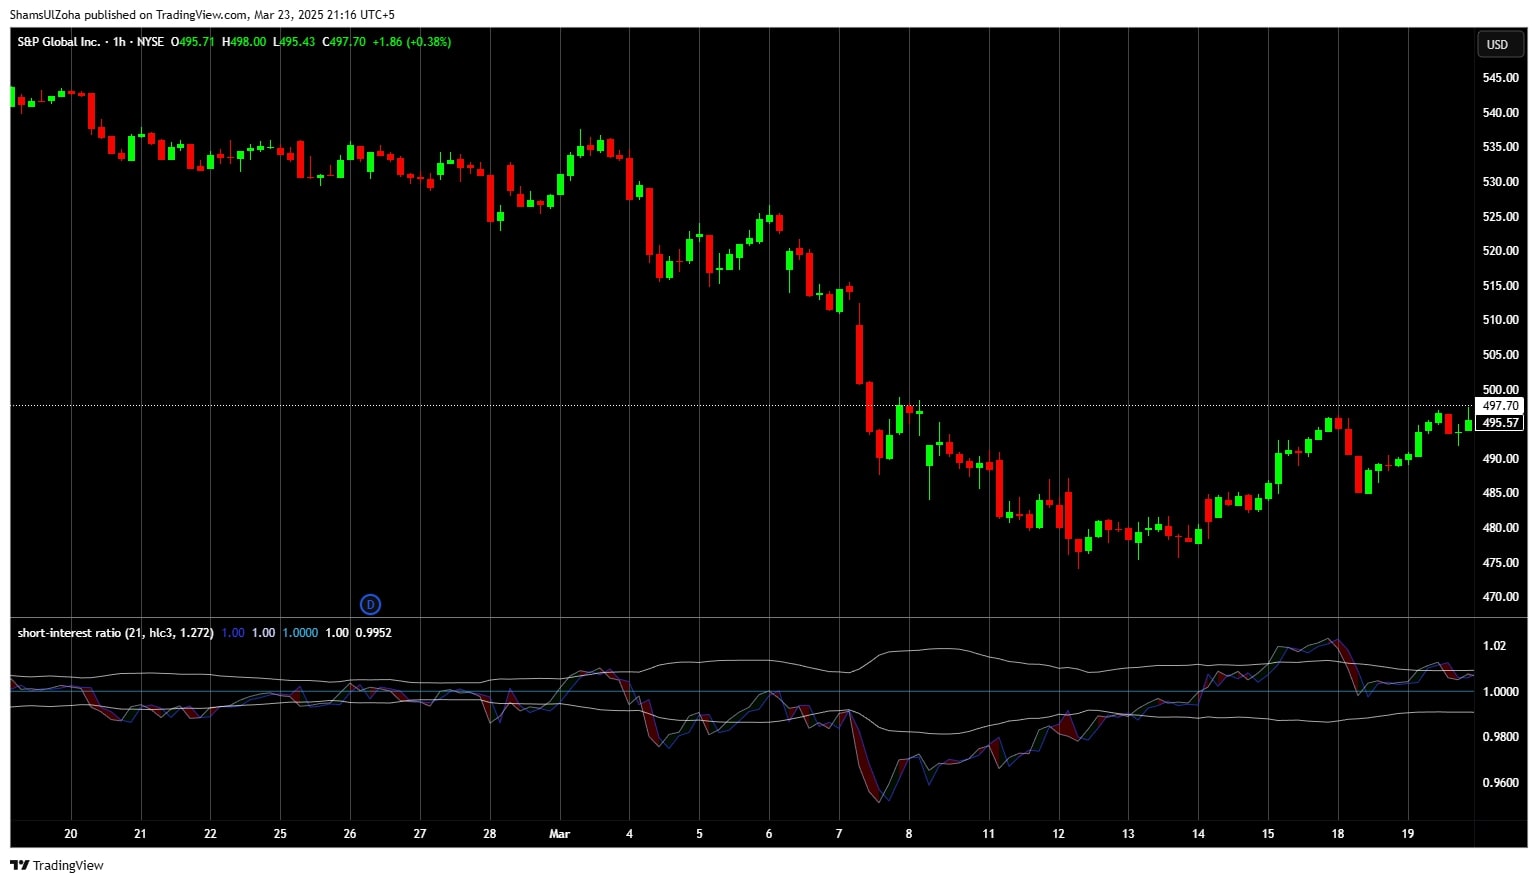
Task: Select the blue 1.00 indicator parameter
Action: tap(231, 632)
